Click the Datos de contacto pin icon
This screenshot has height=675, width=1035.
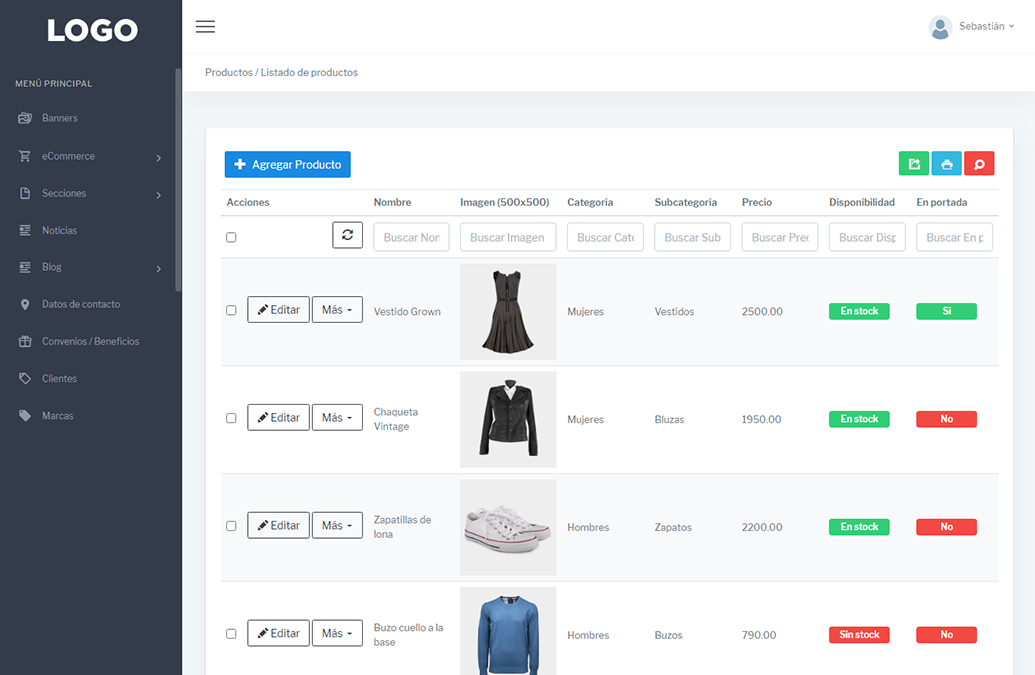point(25,304)
